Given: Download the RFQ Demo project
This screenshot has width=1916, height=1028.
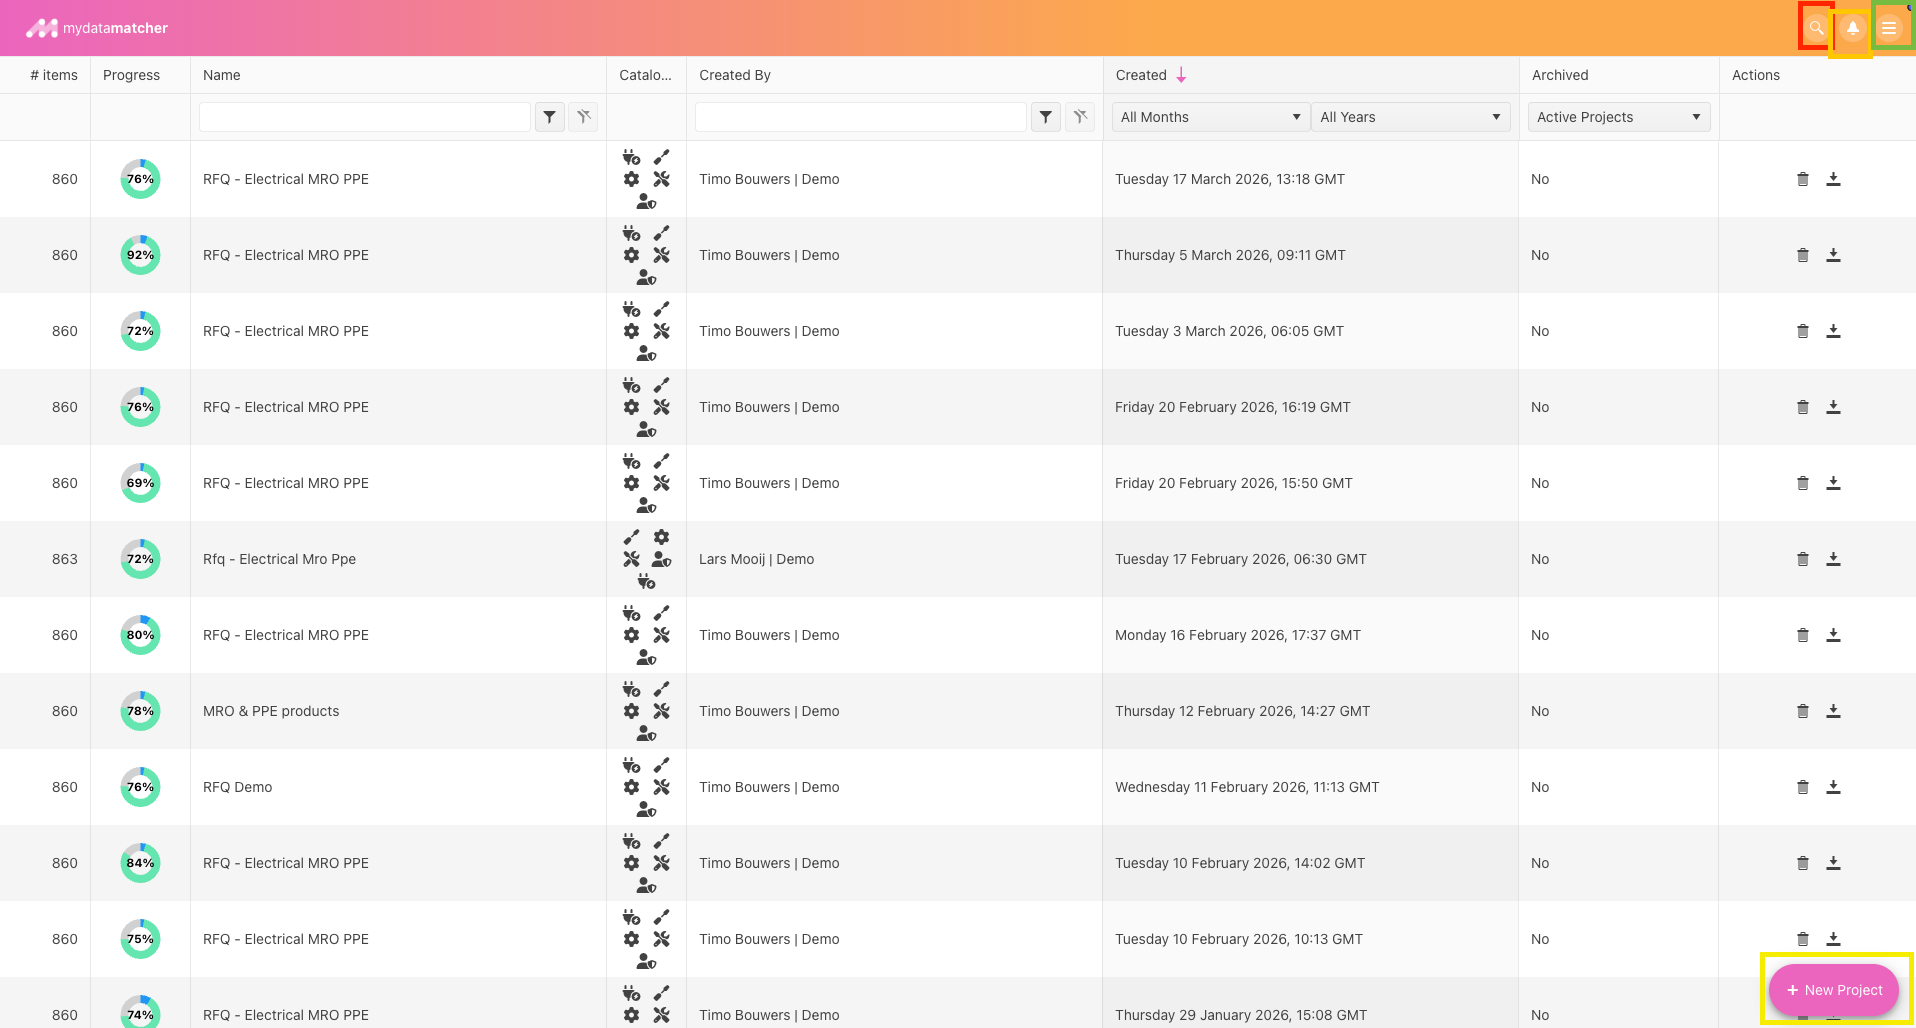Looking at the screenshot, I should tap(1833, 787).
